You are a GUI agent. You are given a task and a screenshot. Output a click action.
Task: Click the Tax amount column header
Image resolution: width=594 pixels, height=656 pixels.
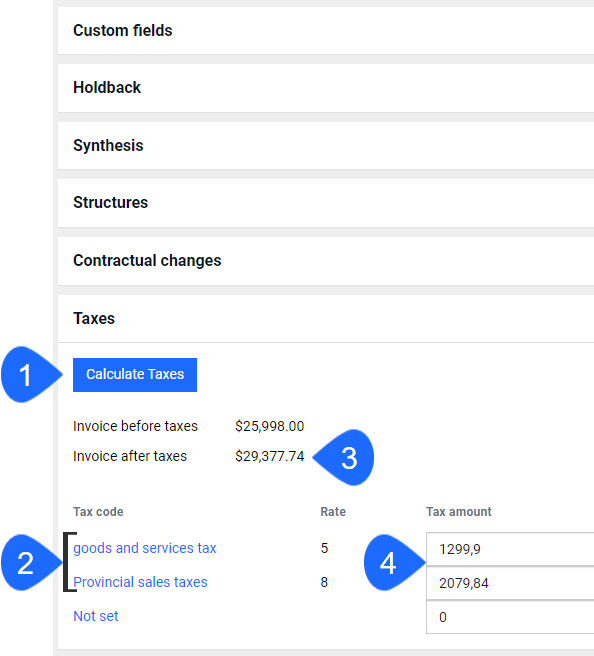pyautogui.click(x=459, y=512)
